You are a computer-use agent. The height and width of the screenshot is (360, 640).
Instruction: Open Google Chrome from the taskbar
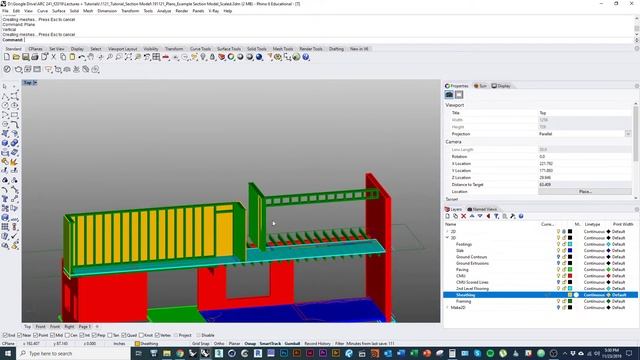pyautogui.click(x=180, y=353)
